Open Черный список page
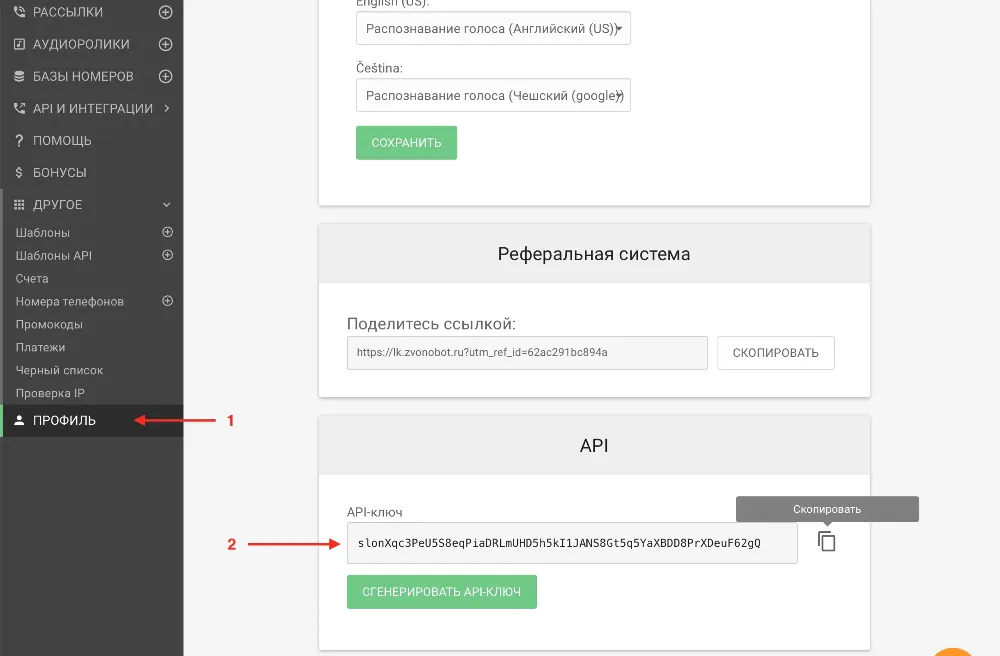This screenshot has height=656, width=1000. 59,370
